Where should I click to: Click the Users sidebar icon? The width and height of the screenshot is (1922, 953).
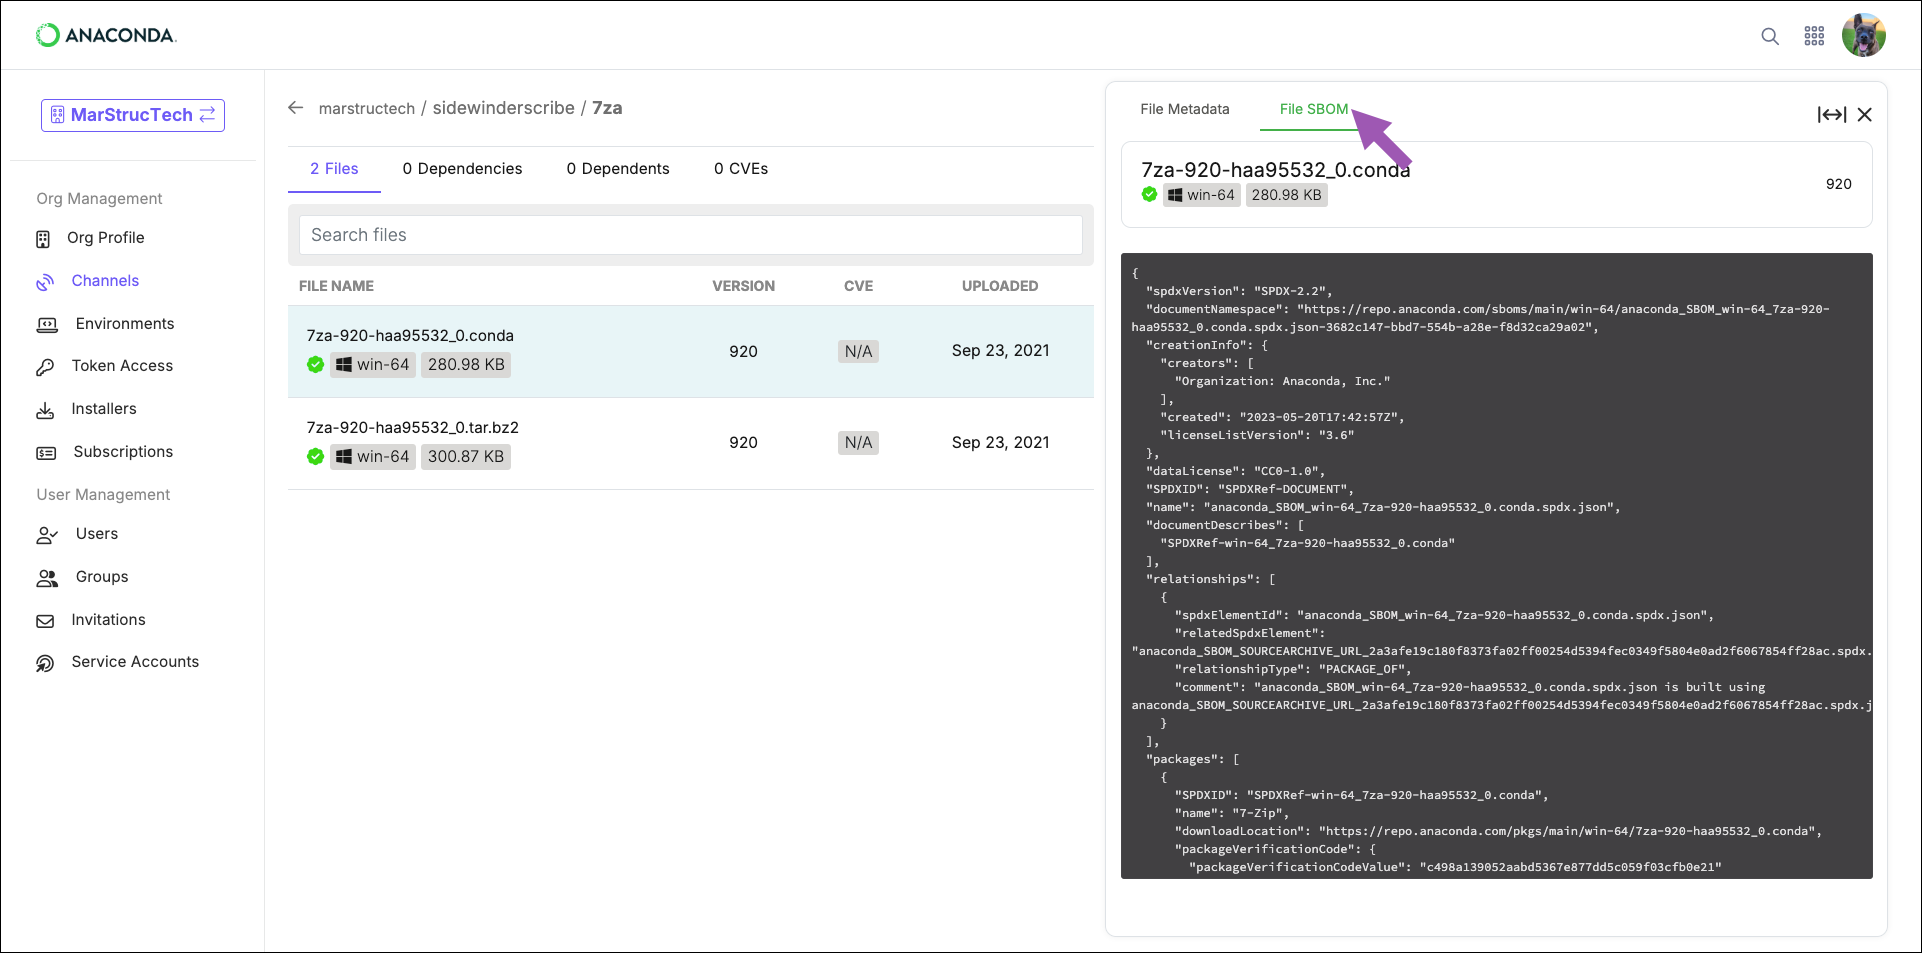pos(47,535)
